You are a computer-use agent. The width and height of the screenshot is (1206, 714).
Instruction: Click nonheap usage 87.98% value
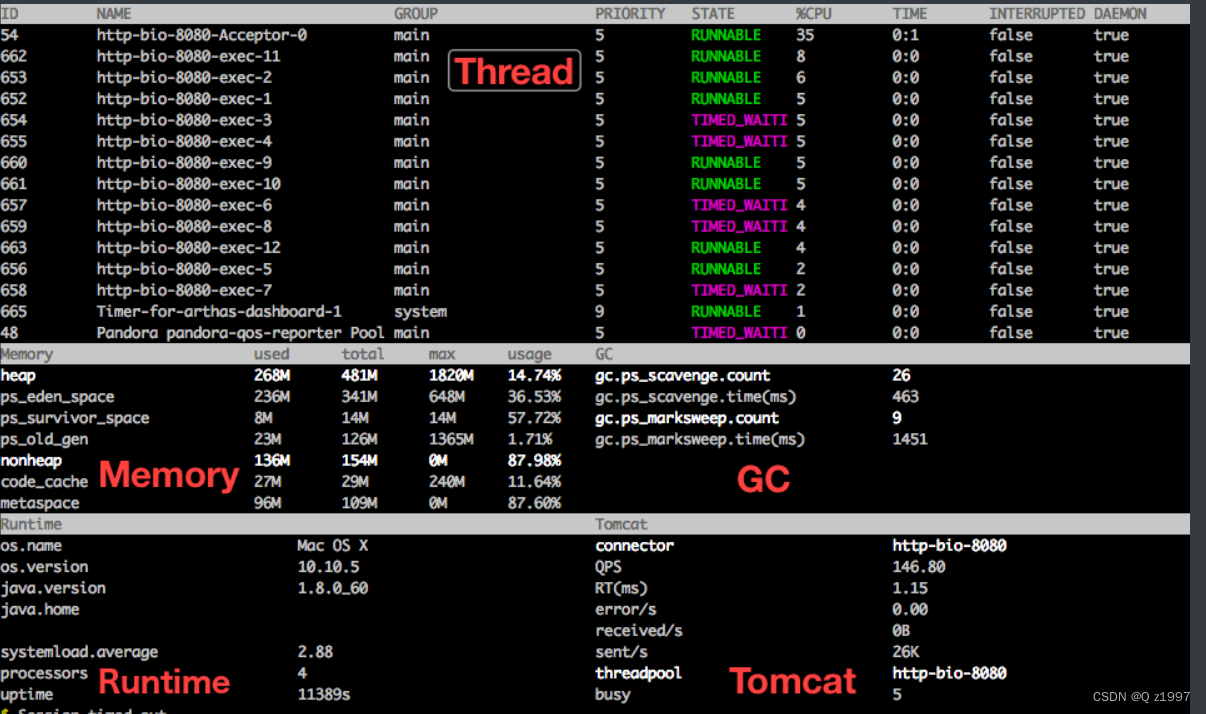click(x=534, y=461)
